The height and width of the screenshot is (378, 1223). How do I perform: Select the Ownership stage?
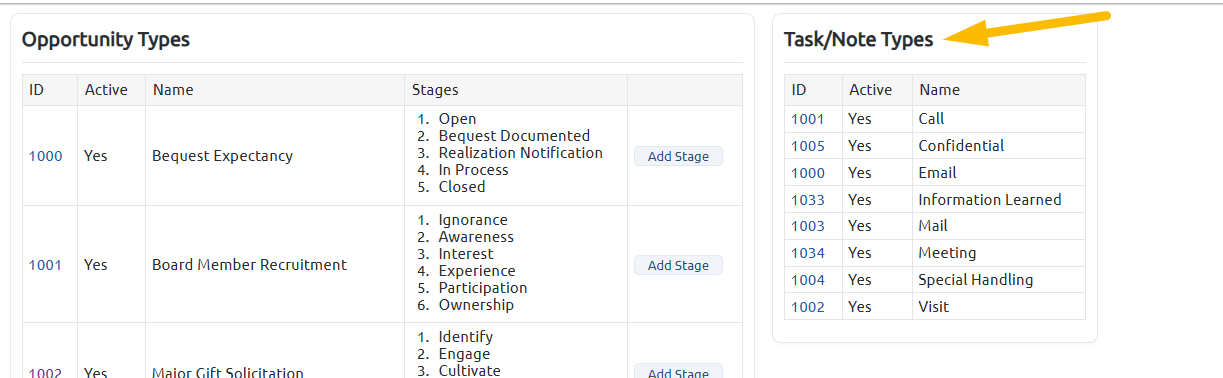pyautogui.click(x=476, y=305)
